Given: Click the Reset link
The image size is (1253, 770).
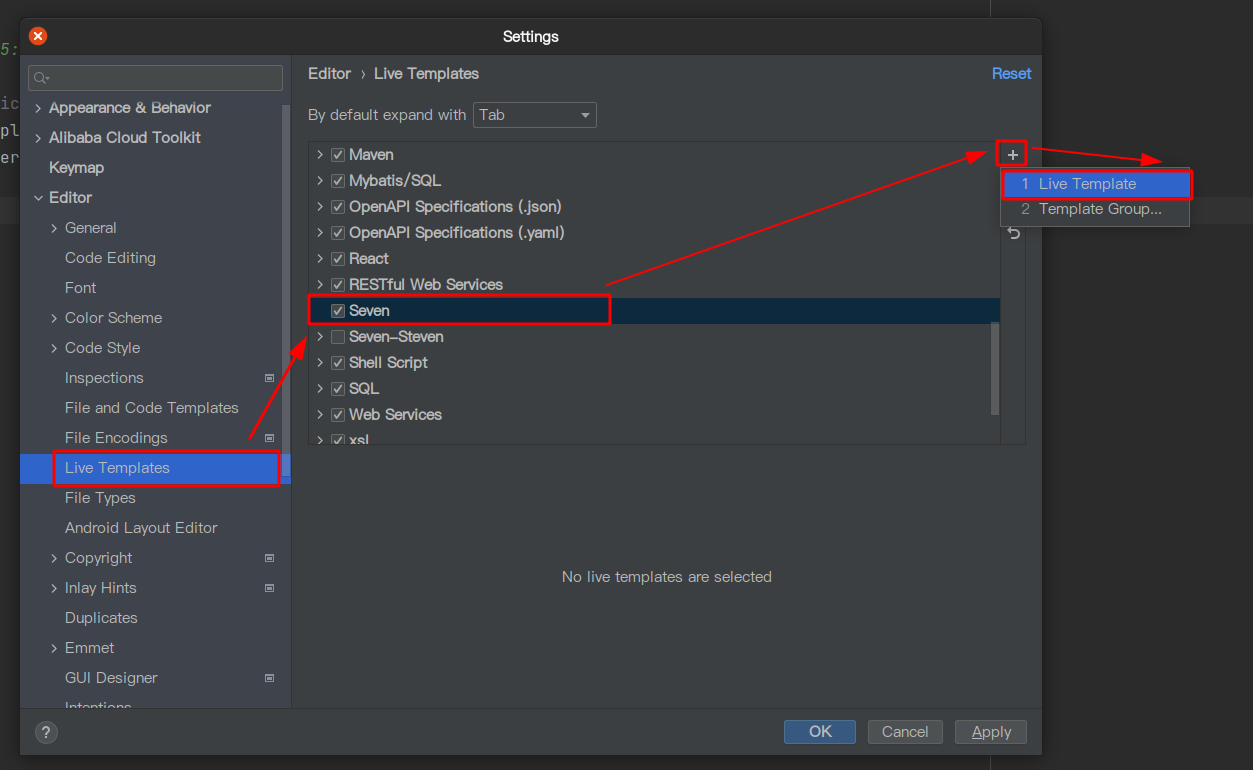Looking at the screenshot, I should pos(1011,74).
